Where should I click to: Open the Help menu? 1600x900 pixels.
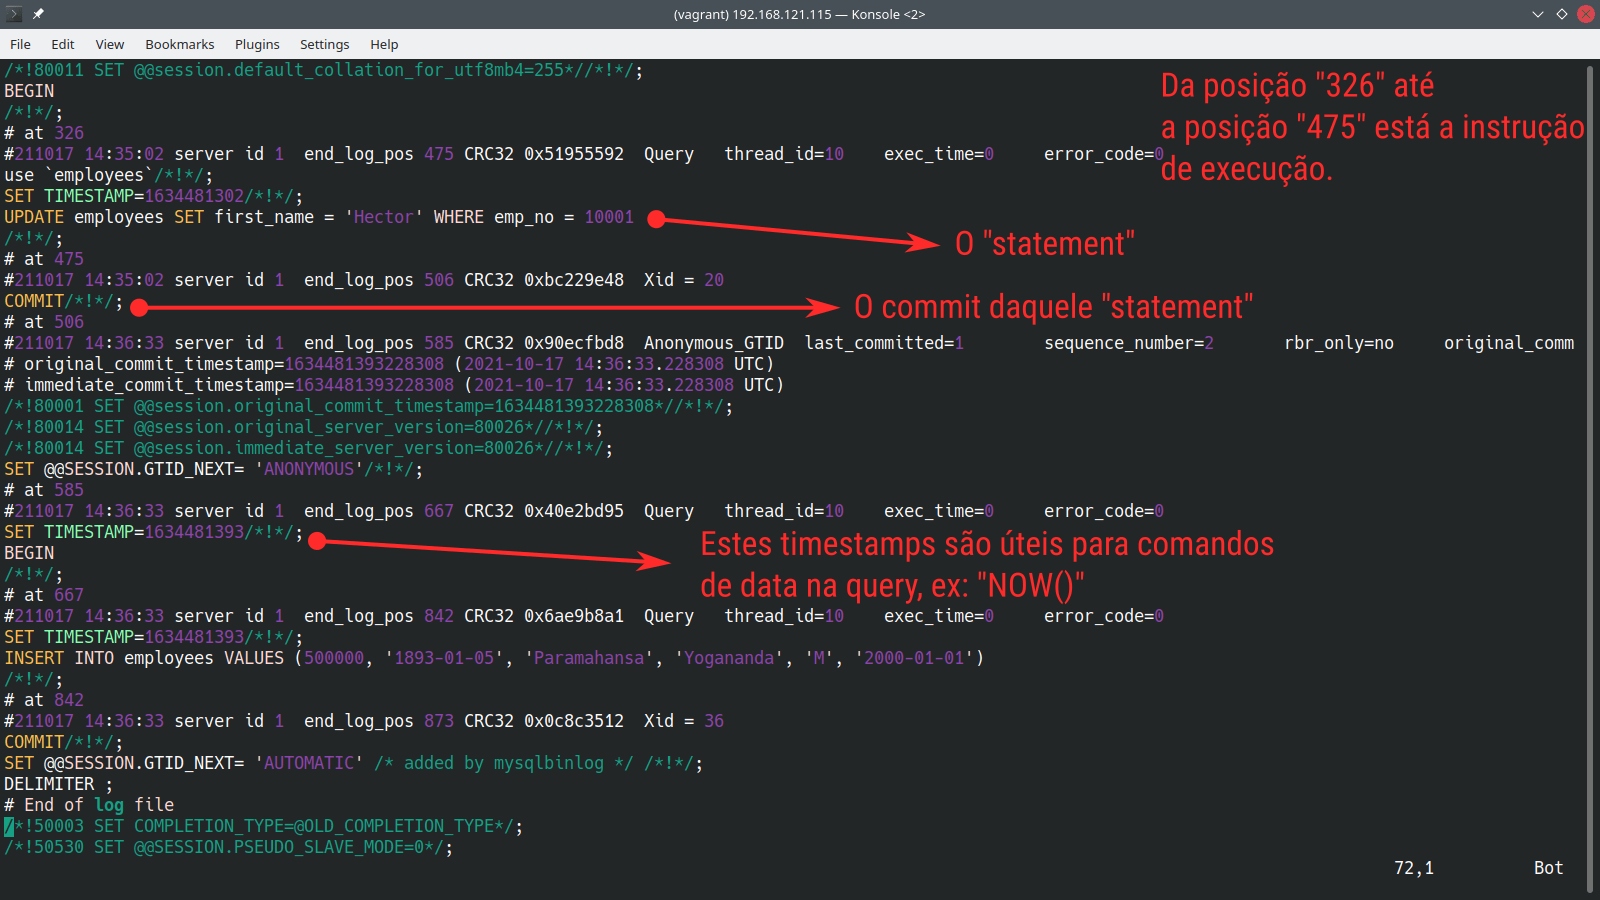[x=384, y=44]
